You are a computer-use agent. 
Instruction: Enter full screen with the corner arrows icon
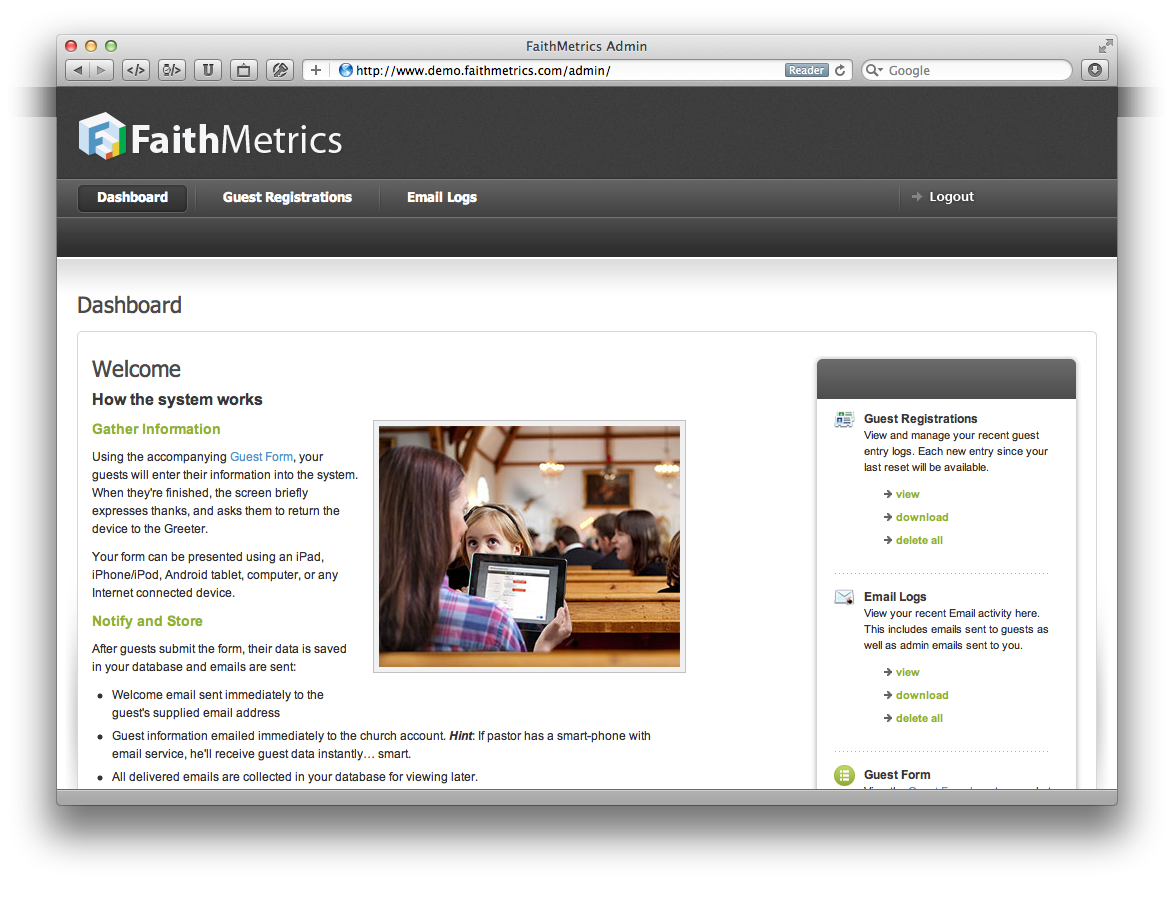point(1105,46)
